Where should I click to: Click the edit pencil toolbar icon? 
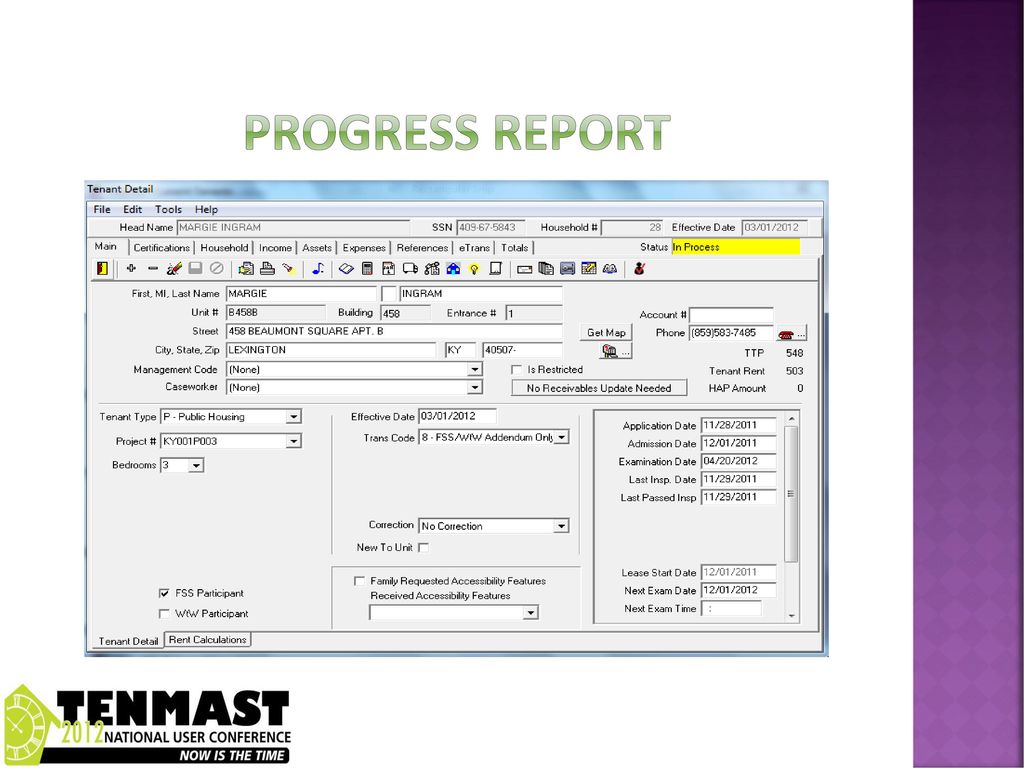click(x=174, y=268)
